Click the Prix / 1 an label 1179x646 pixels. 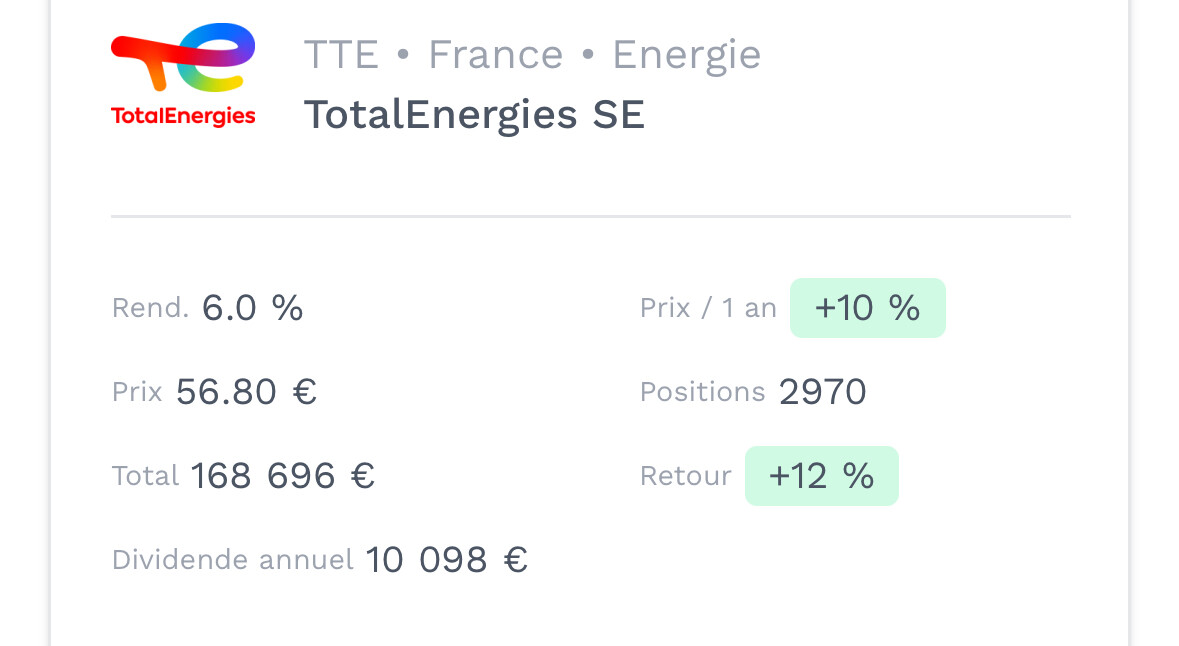coord(708,308)
